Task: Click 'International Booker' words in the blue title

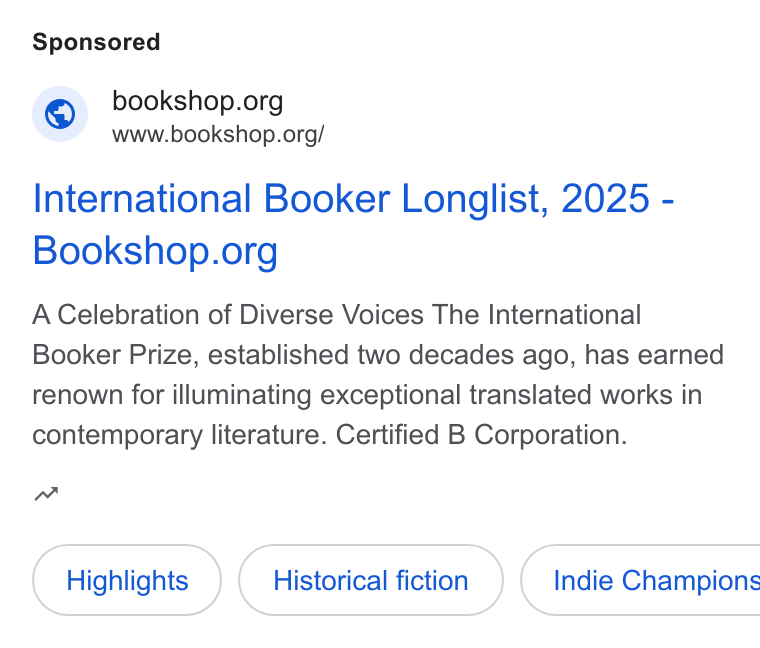Action: (211, 199)
